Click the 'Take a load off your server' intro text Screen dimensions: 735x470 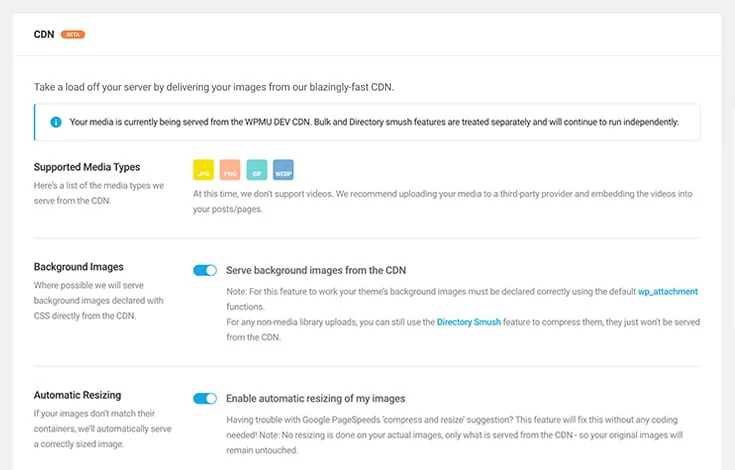214,87
